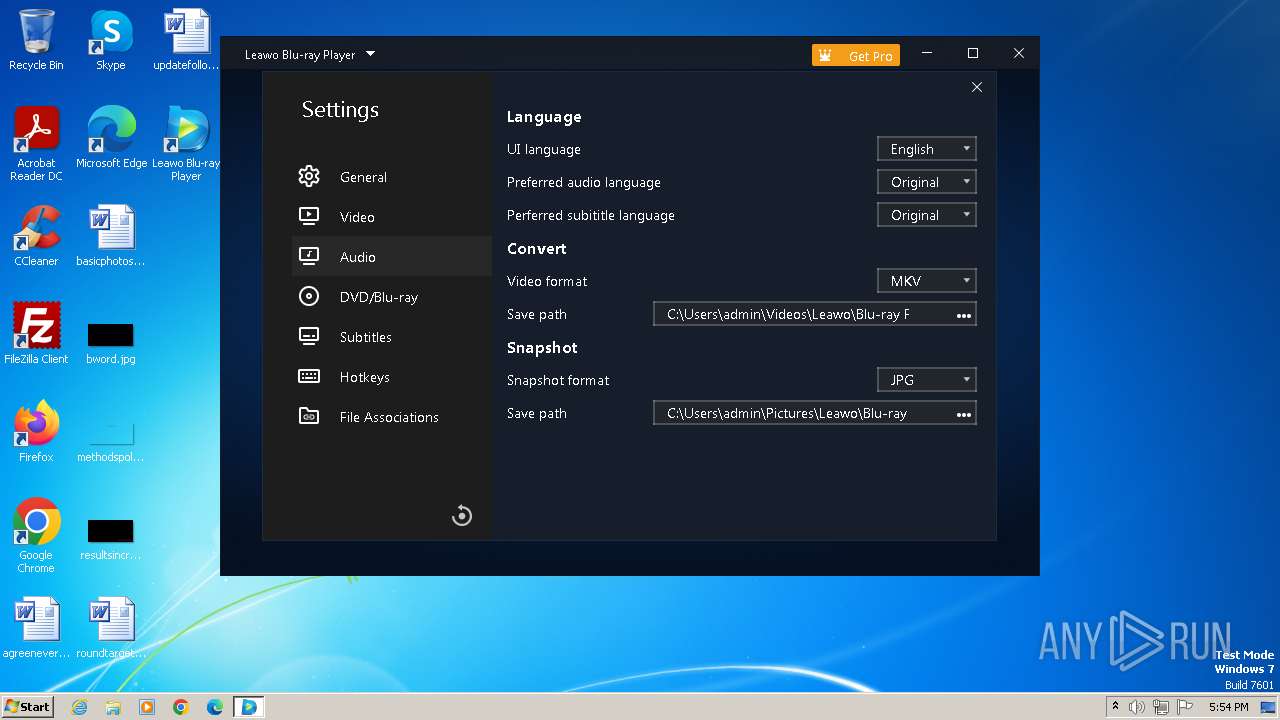Open the Preferred audio language dropdown

tap(927, 182)
